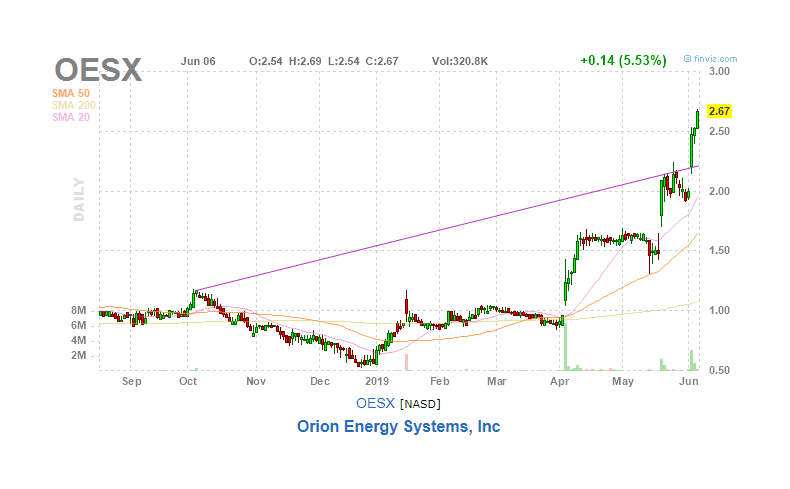Click the H:2.69 high value

[x=305, y=61]
